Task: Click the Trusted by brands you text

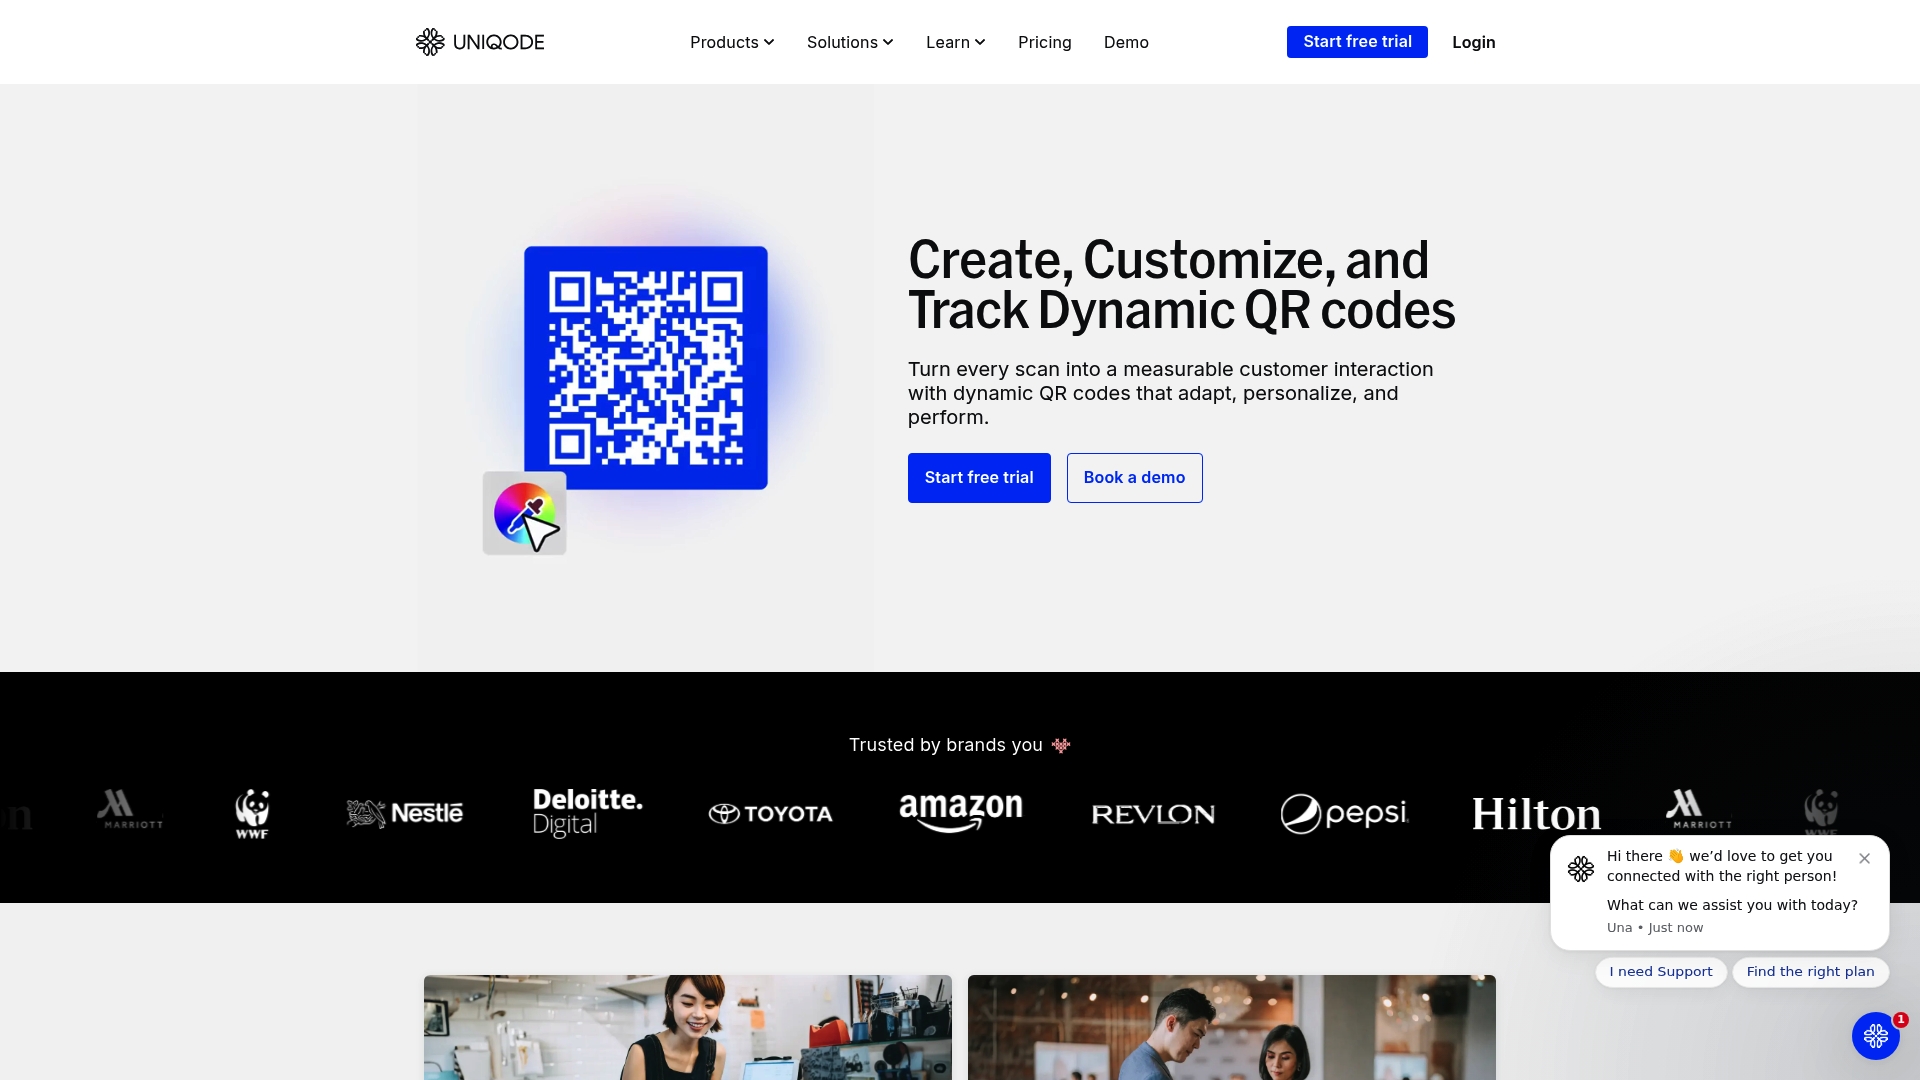Action: tap(946, 745)
